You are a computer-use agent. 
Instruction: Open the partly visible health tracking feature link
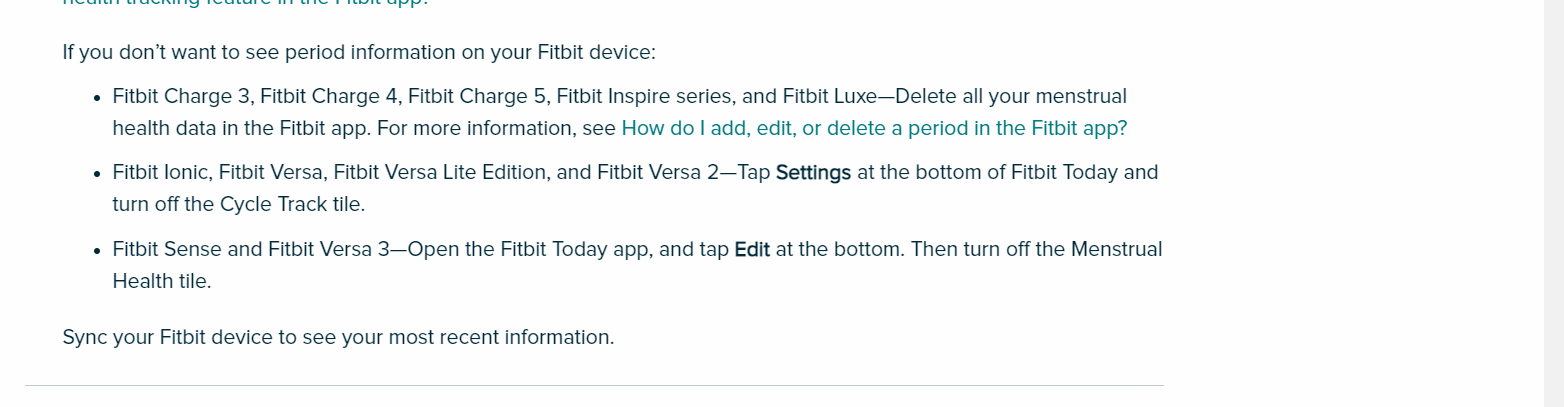pyautogui.click(x=245, y=3)
